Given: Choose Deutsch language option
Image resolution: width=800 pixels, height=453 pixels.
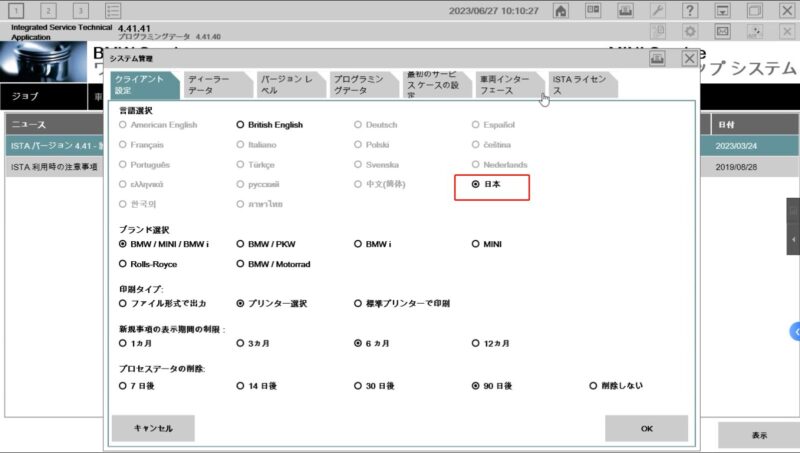Looking at the screenshot, I should 376,124.
